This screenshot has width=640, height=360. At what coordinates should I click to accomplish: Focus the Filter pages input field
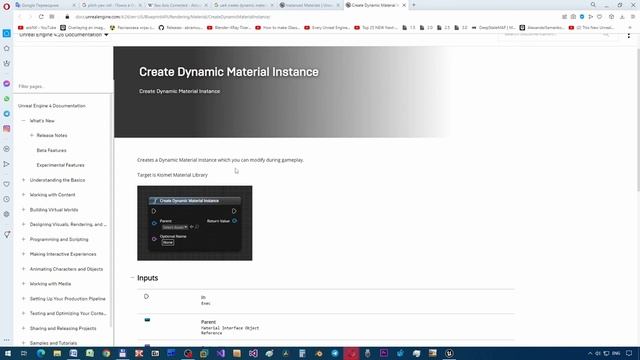point(63,87)
